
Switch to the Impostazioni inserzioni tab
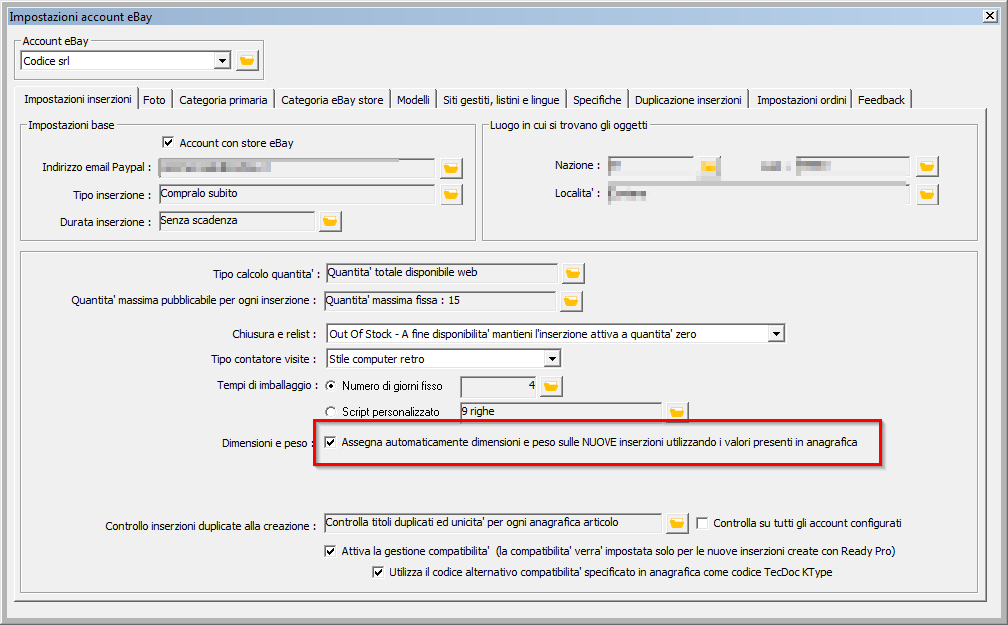click(78, 99)
